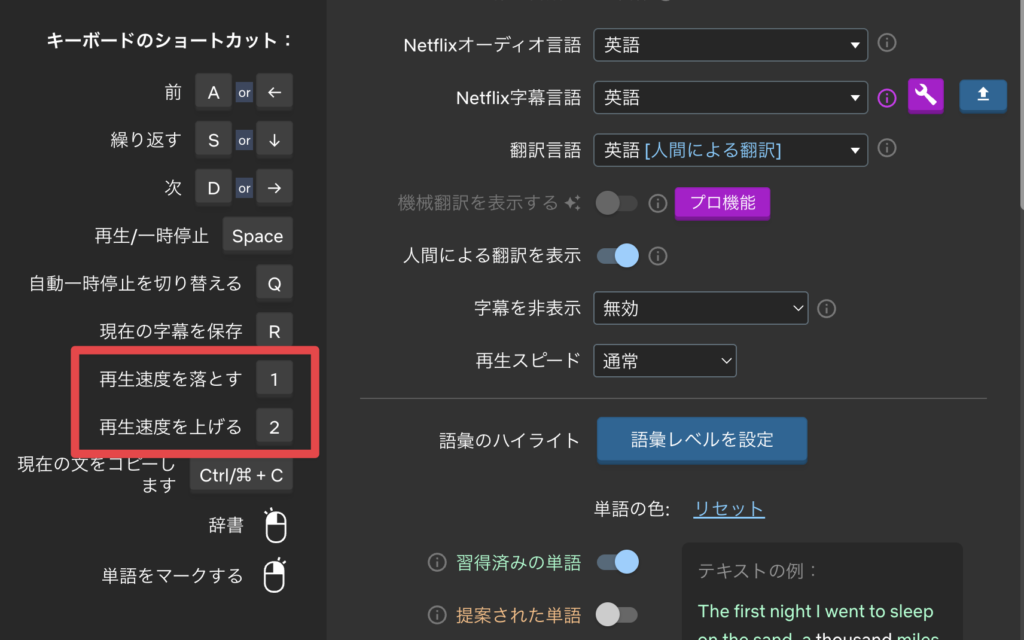Viewport: 1024px width, 640px height.
Task: Click the info icon next to 翻訳言語
Action: pyautogui.click(x=888, y=148)
